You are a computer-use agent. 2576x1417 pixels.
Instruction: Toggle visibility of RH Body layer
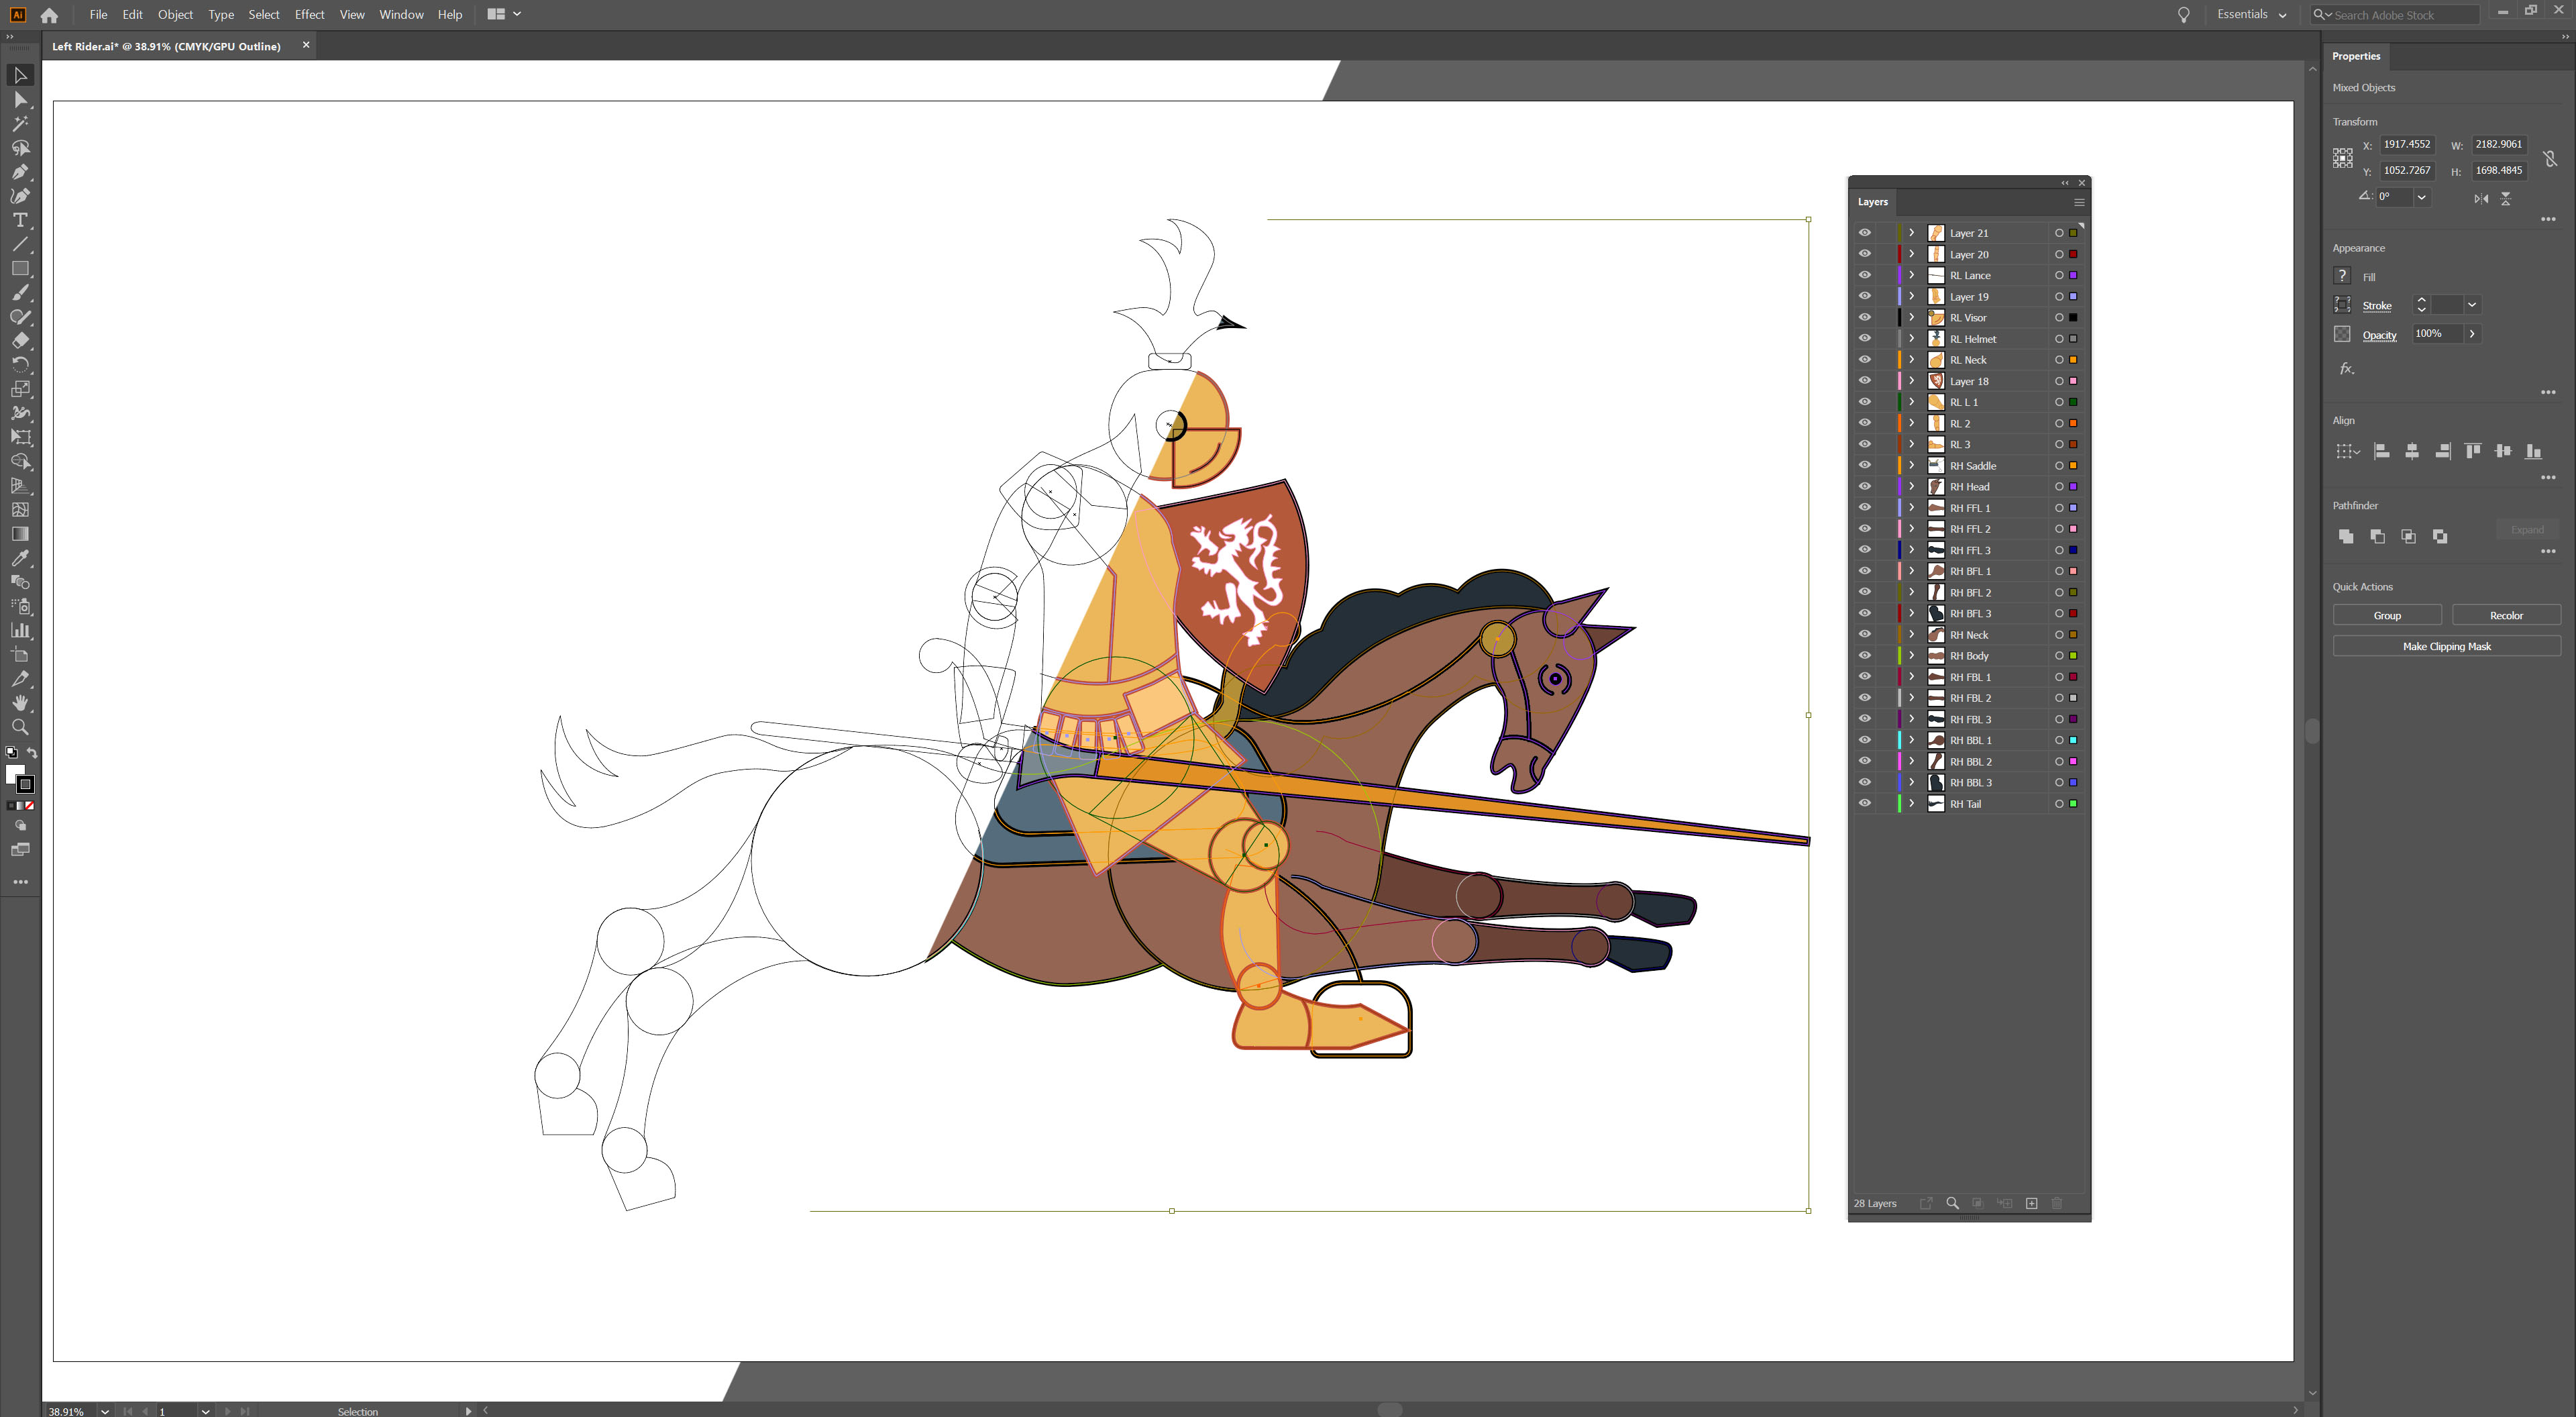[x=1865, y=655]
